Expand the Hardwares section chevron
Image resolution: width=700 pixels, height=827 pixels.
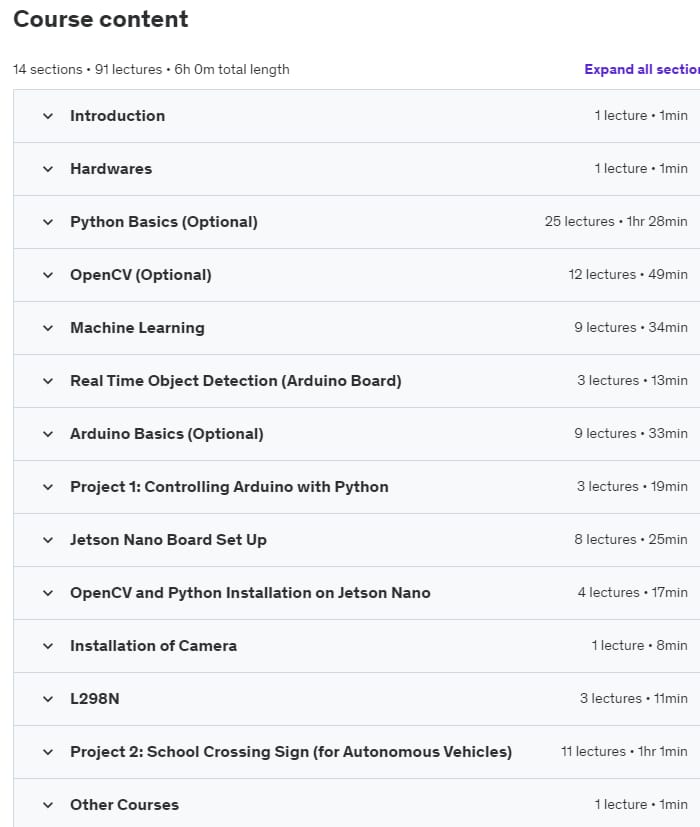tap(48, 169)
